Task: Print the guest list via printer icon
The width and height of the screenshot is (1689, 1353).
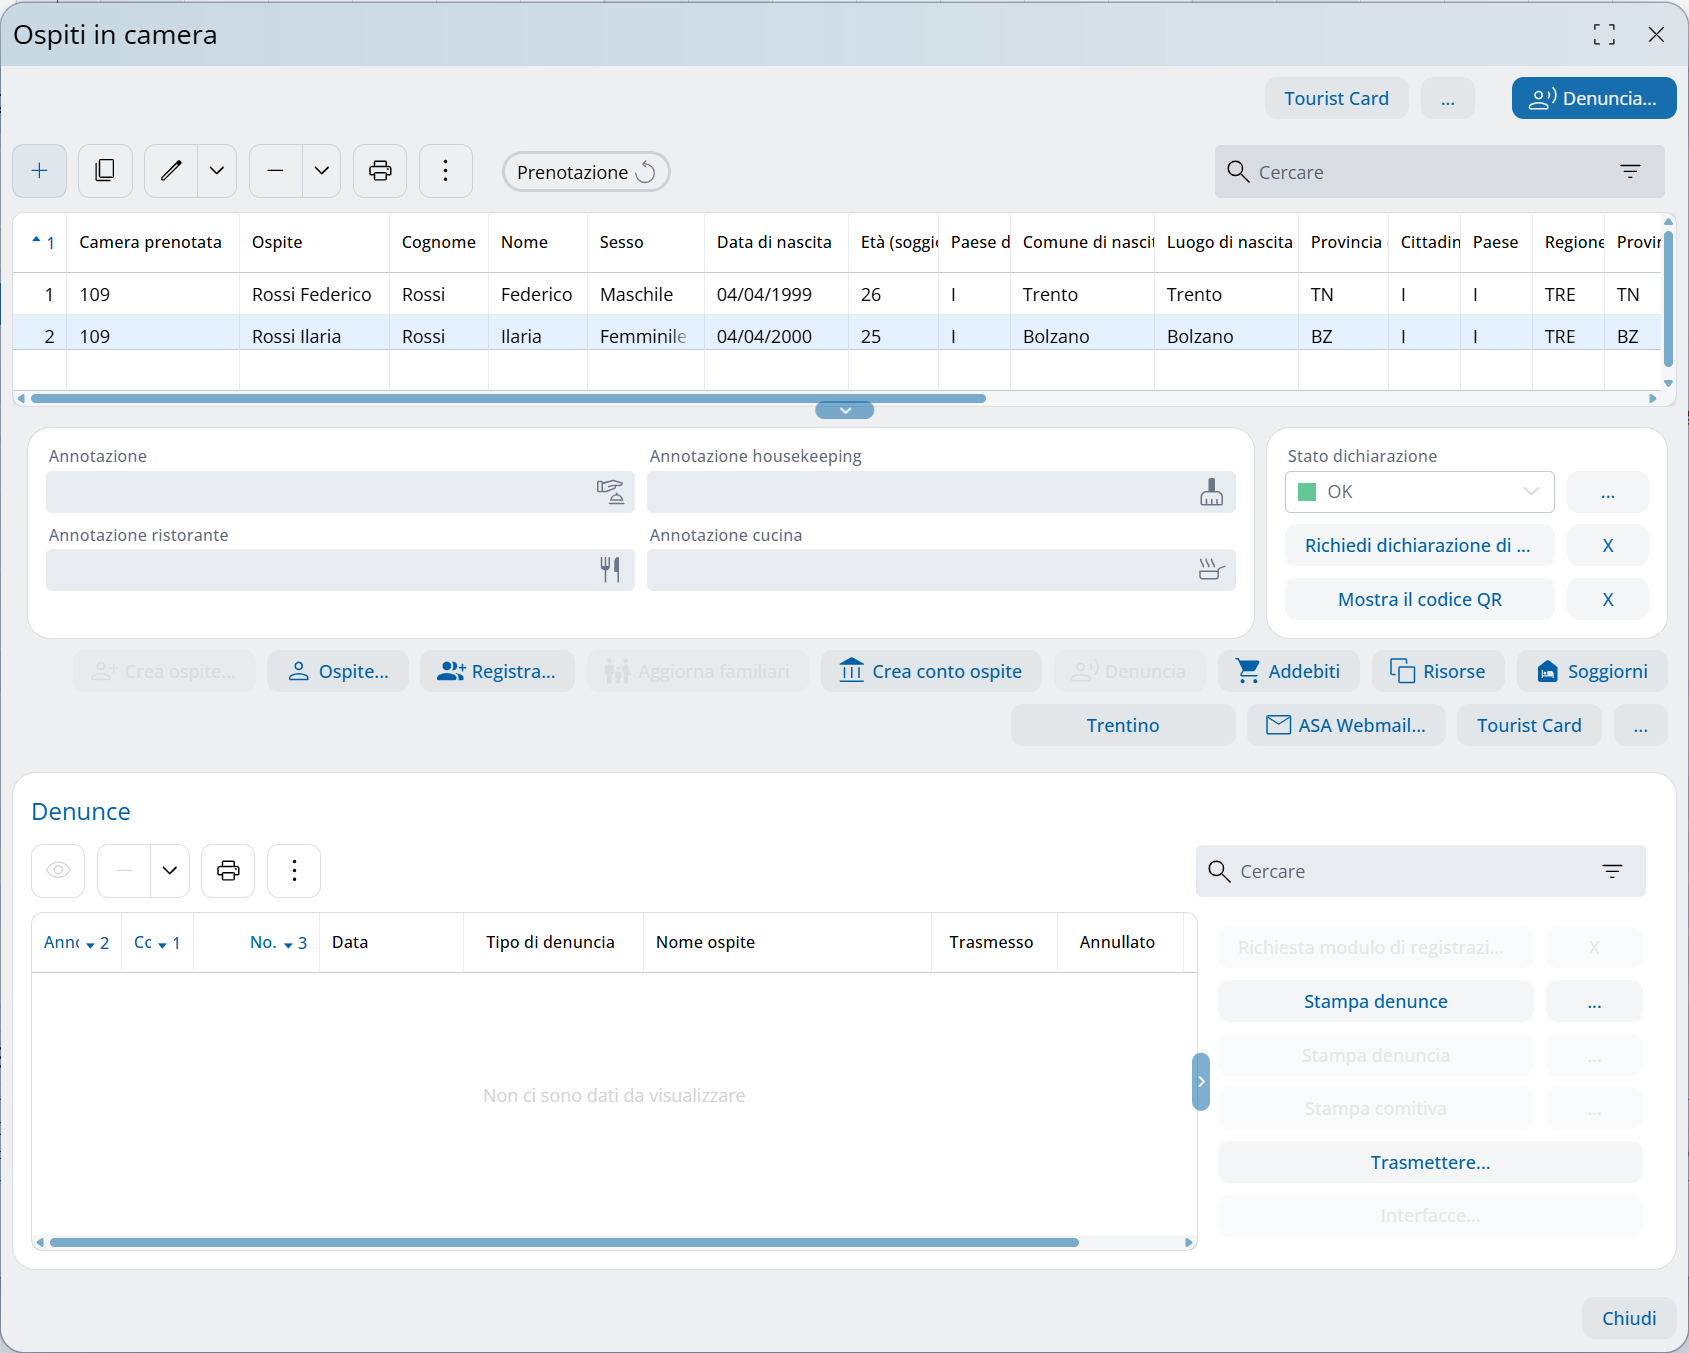Action: (380, 171)
